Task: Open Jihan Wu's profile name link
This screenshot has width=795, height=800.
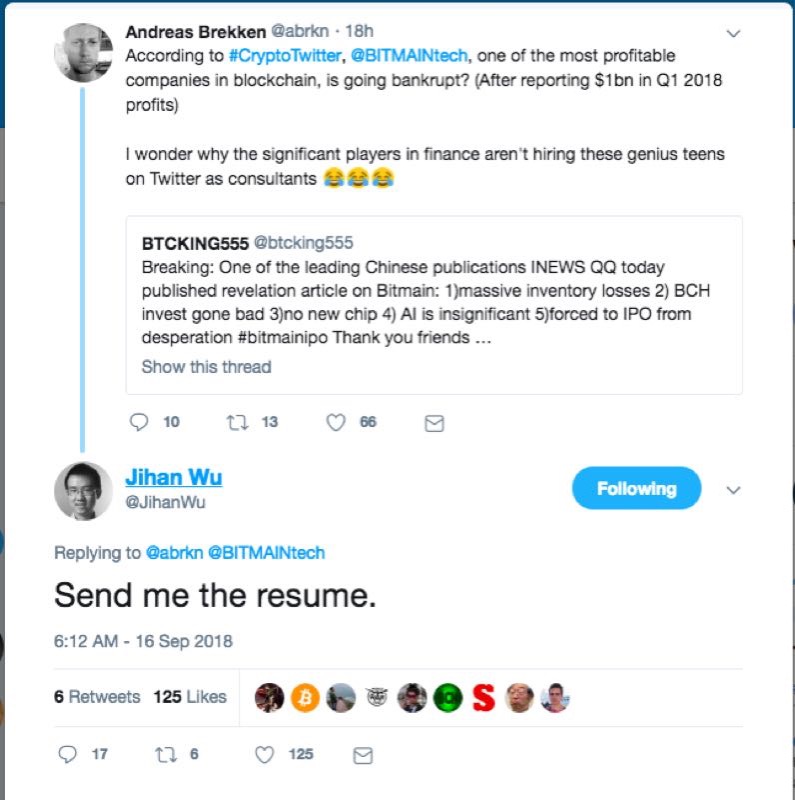Action: pyautogui.click(x=174, y=478)
